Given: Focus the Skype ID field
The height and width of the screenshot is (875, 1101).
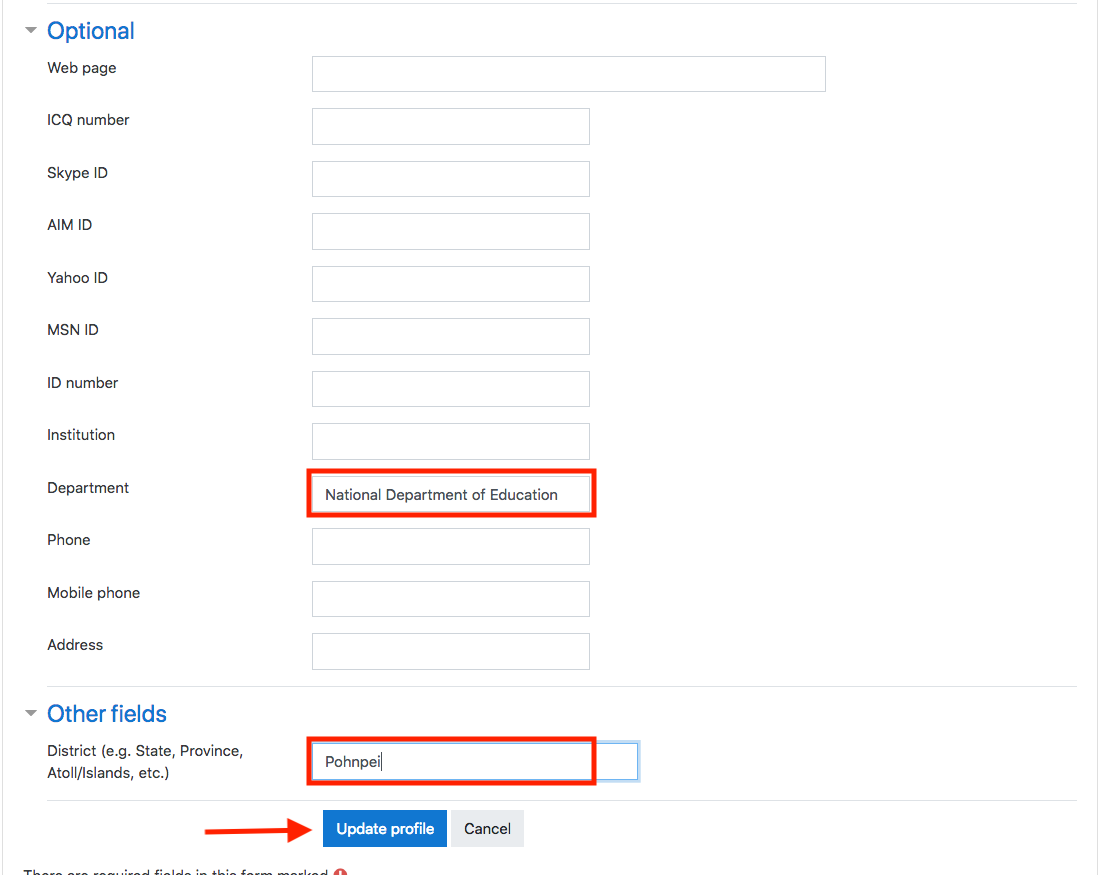Looking at the screenshot, I should click(451, 179).
